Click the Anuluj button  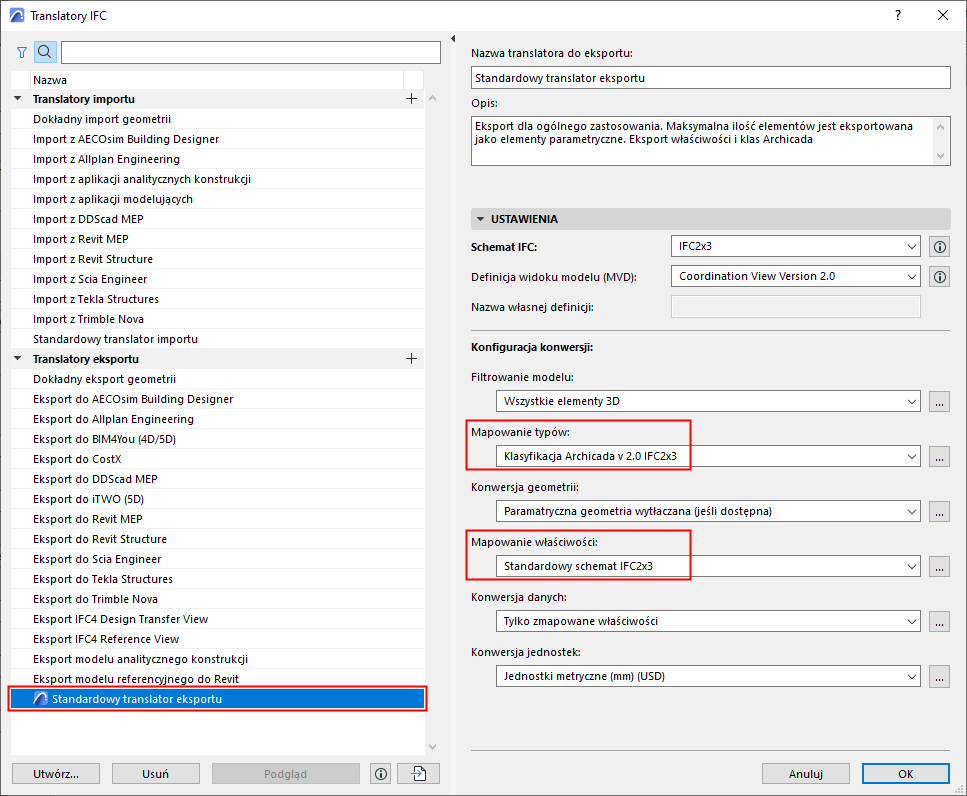pyautogui.click(x=805, y=774)
